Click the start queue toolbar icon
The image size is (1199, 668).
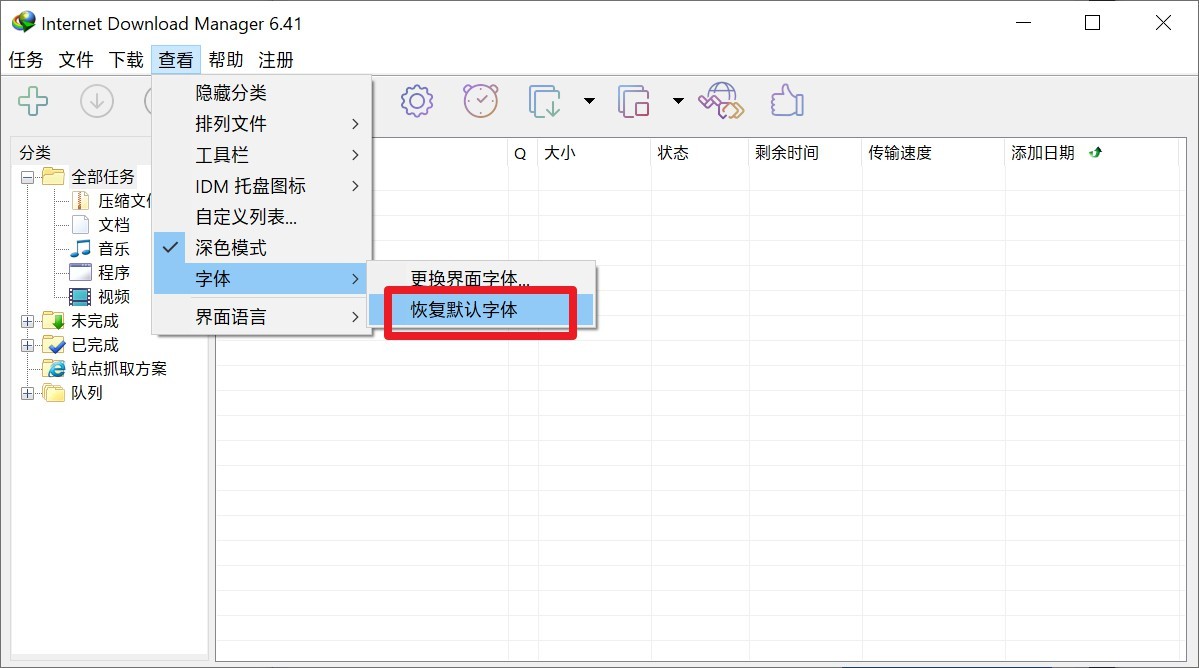pos(545,101)
